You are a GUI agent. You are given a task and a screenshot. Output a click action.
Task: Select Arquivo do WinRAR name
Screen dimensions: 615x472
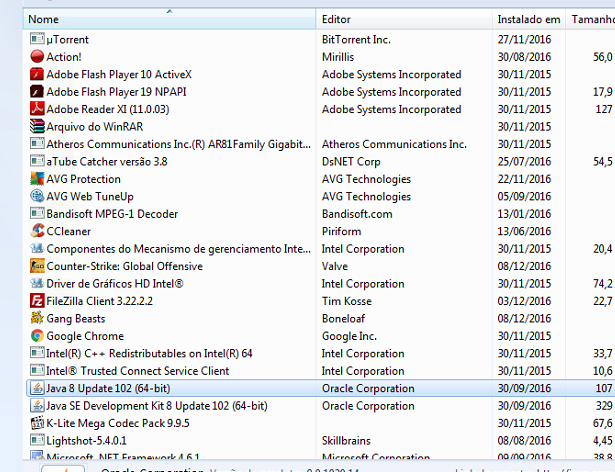tap(95, 127)
